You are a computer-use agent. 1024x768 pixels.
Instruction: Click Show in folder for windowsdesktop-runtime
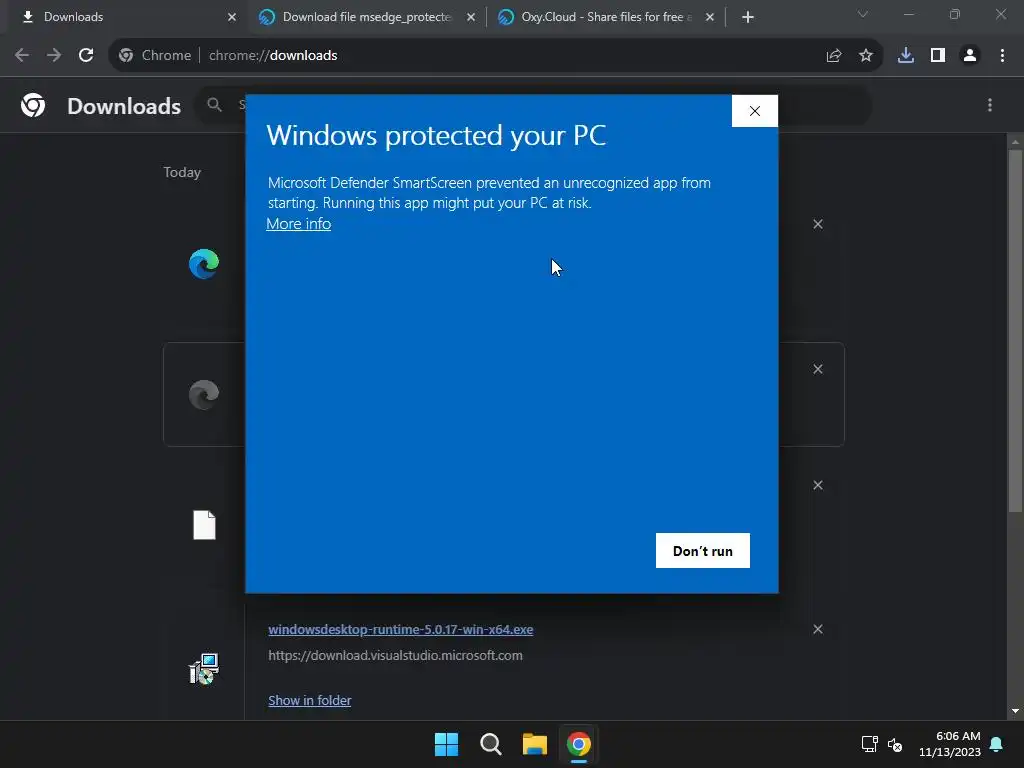pyautogui.click(x=310, y=700)
